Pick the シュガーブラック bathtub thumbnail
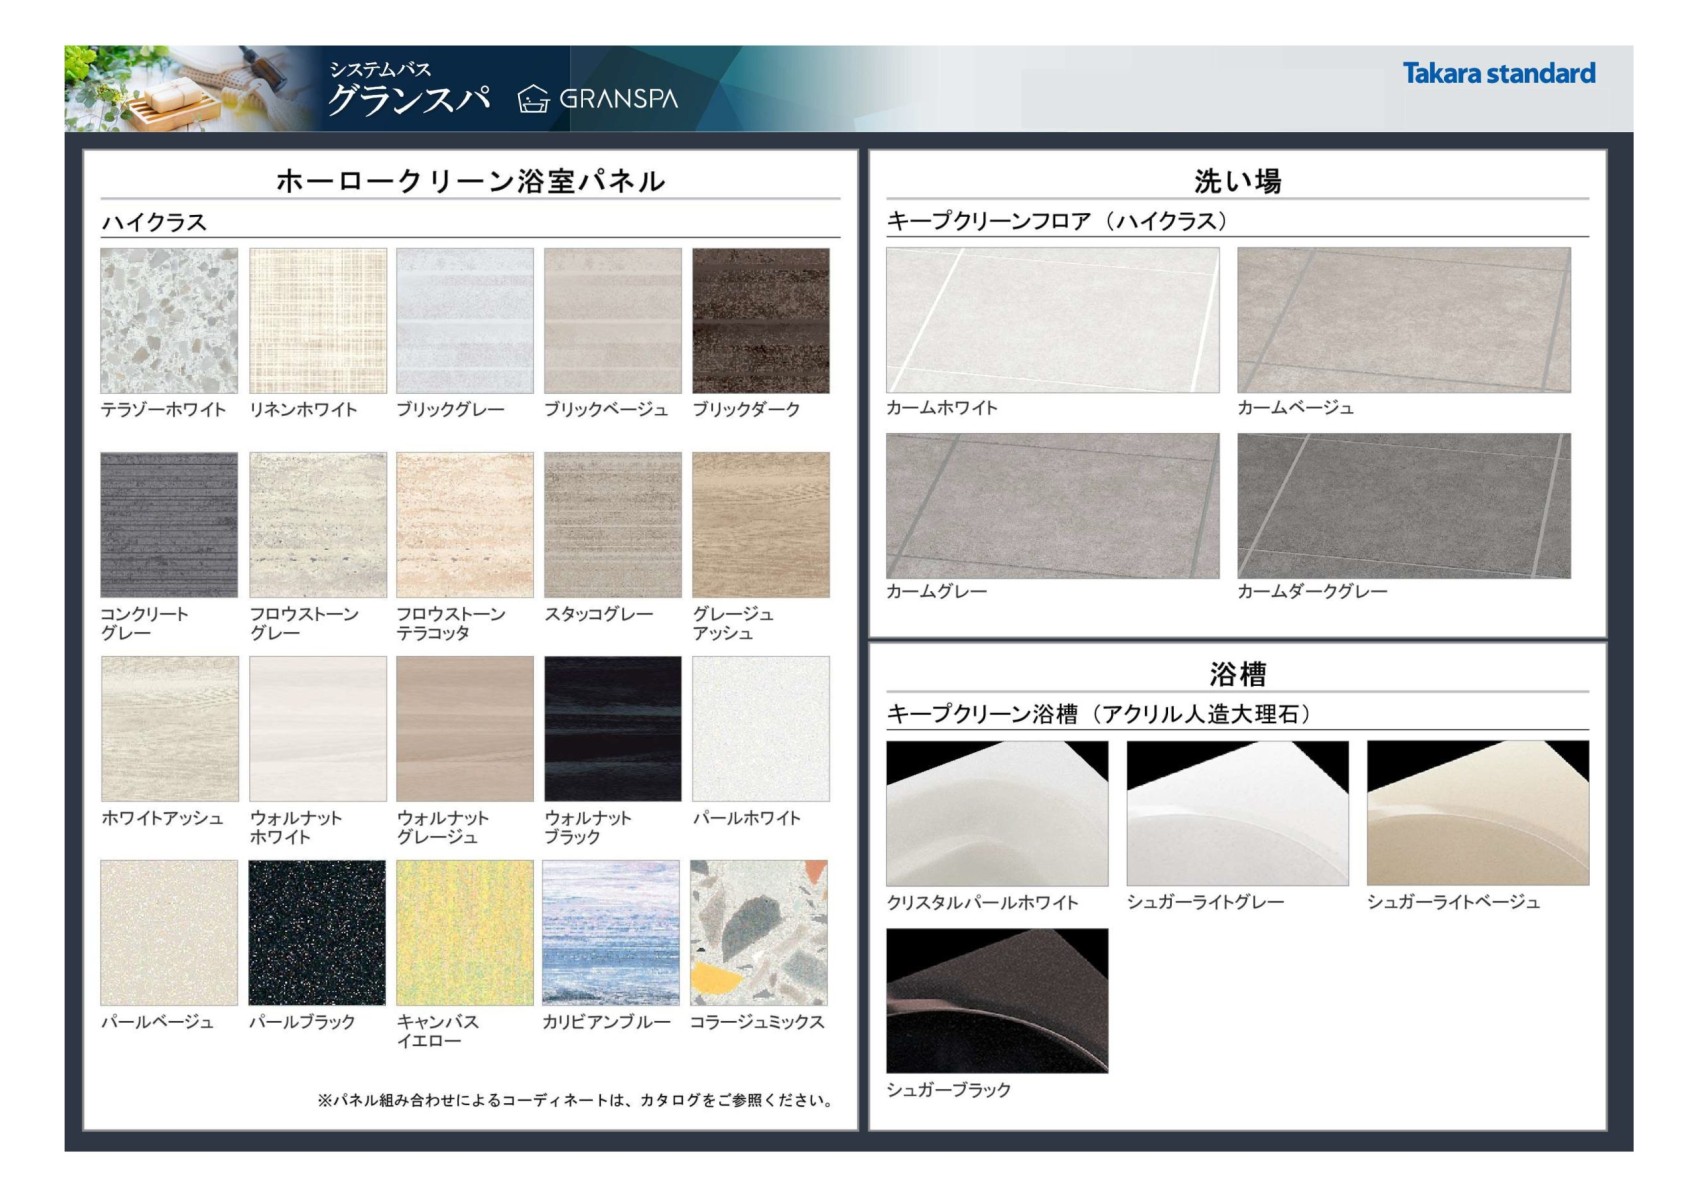Image resolution: width=1698 pixels, height=1200 pixels. [x=997, y=1000]
